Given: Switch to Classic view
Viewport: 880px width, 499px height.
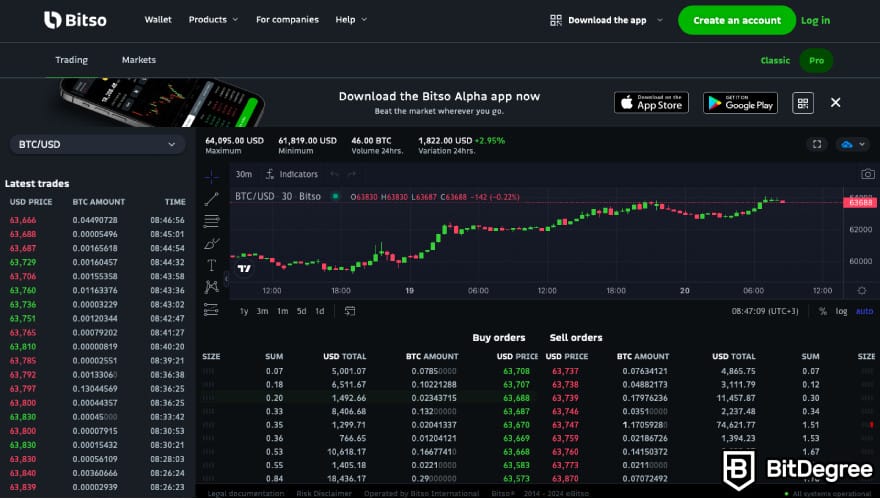Looking at the screenshot, I should (775, 61).
